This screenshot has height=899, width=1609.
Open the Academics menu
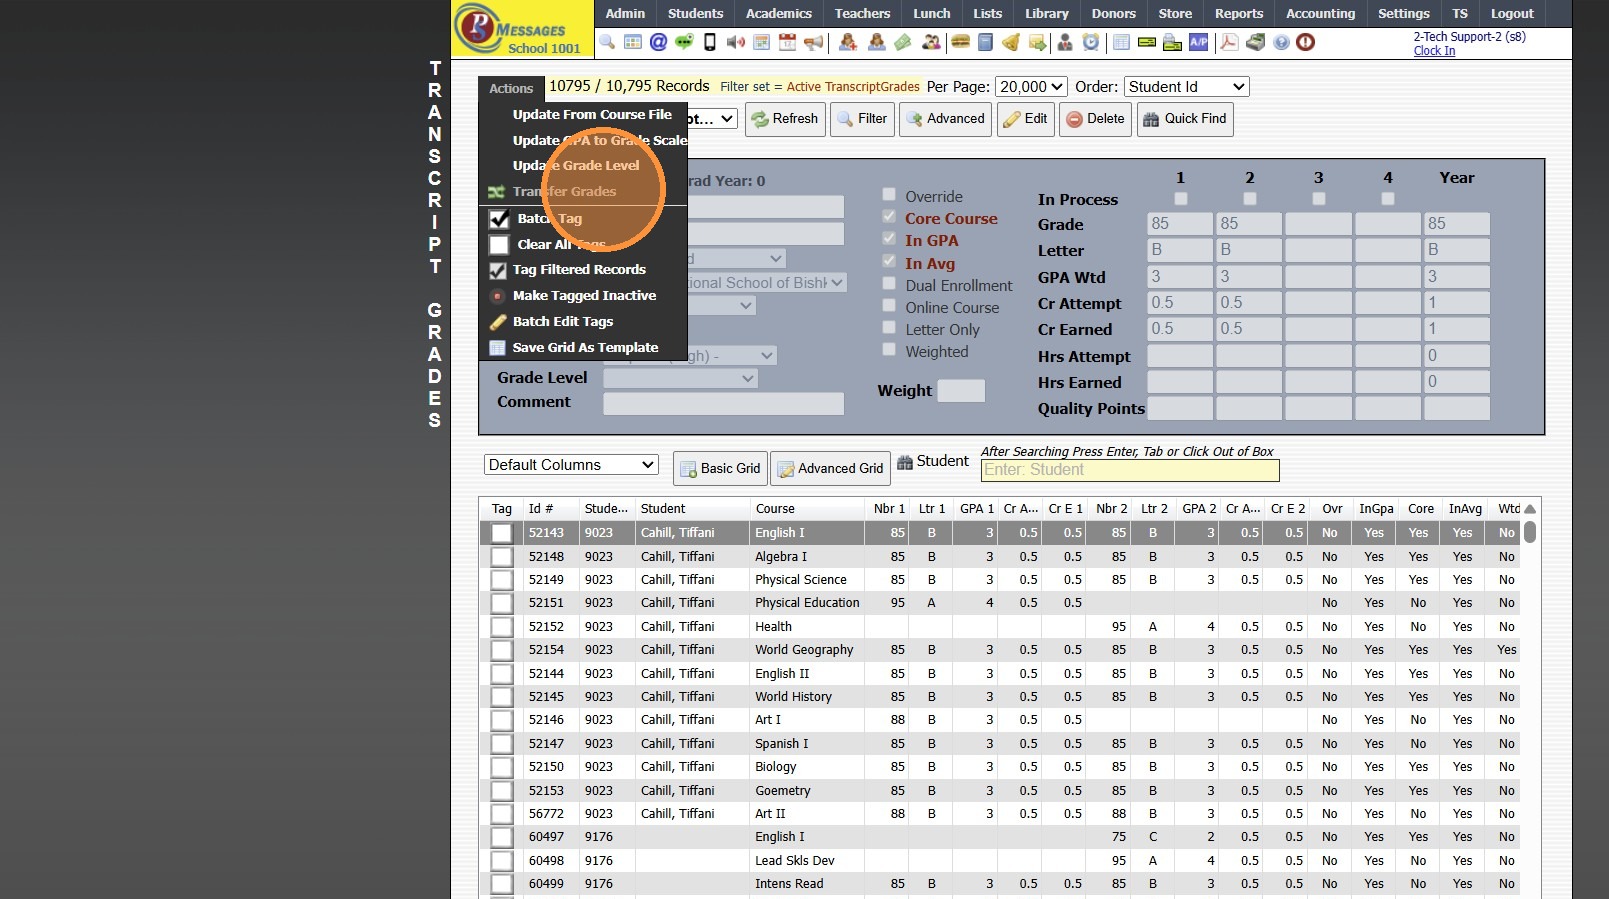778,13
